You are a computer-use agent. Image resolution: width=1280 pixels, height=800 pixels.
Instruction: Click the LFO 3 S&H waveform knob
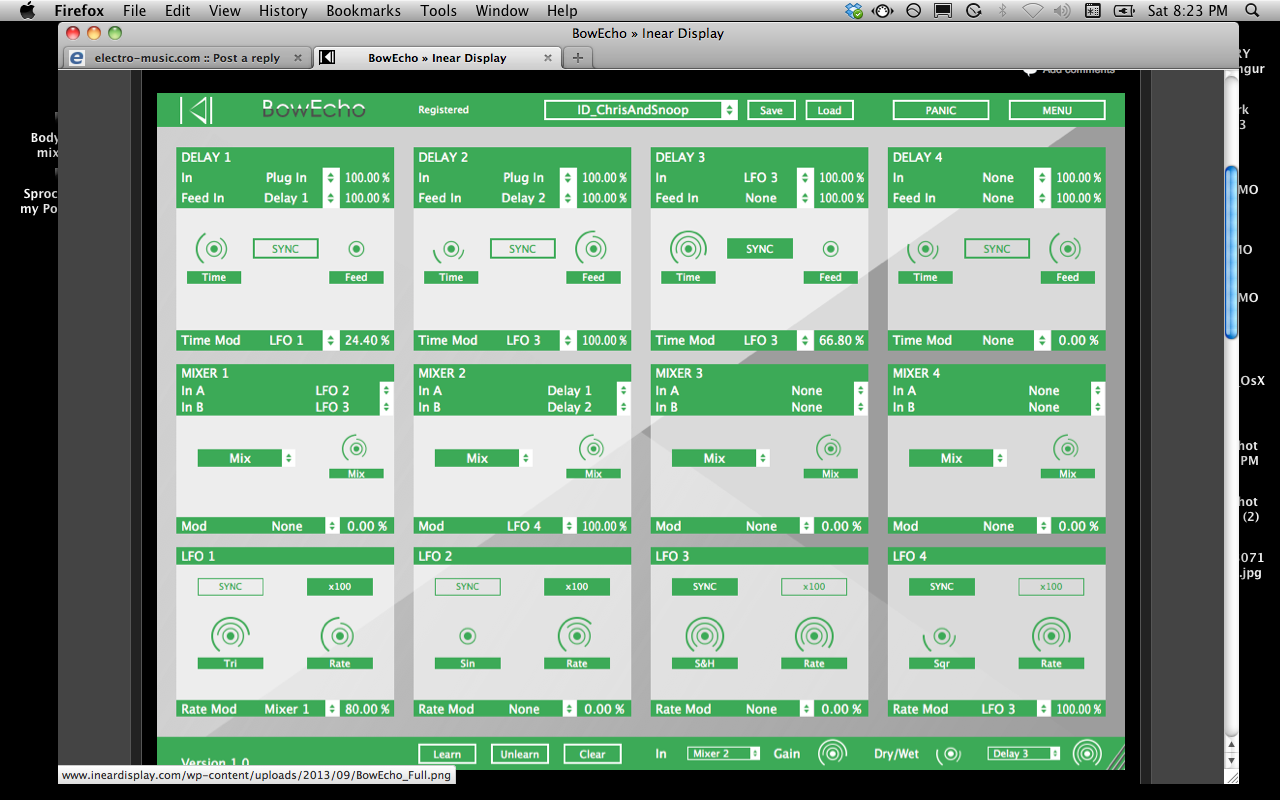pyautogui.click(x=704, y=635)
